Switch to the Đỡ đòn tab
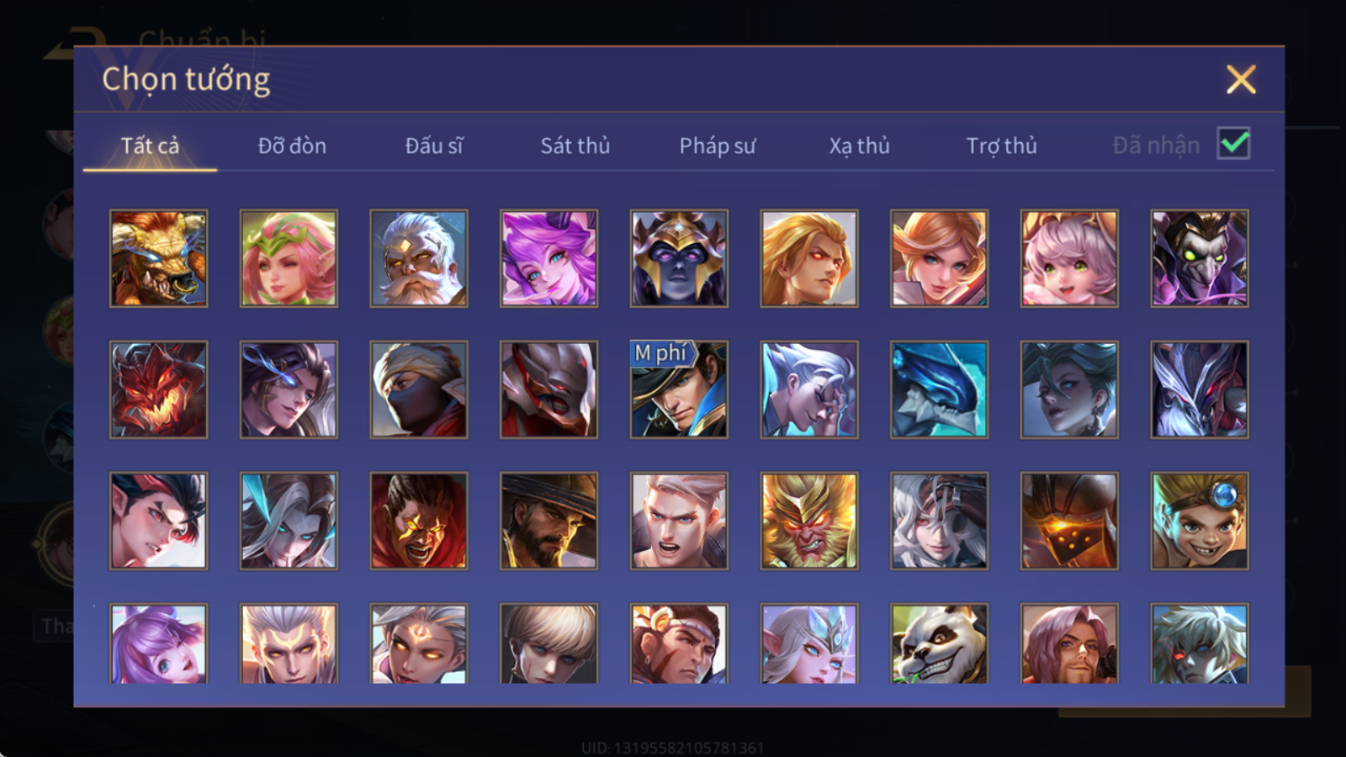 pyautogui.click(x=292, y=146)
